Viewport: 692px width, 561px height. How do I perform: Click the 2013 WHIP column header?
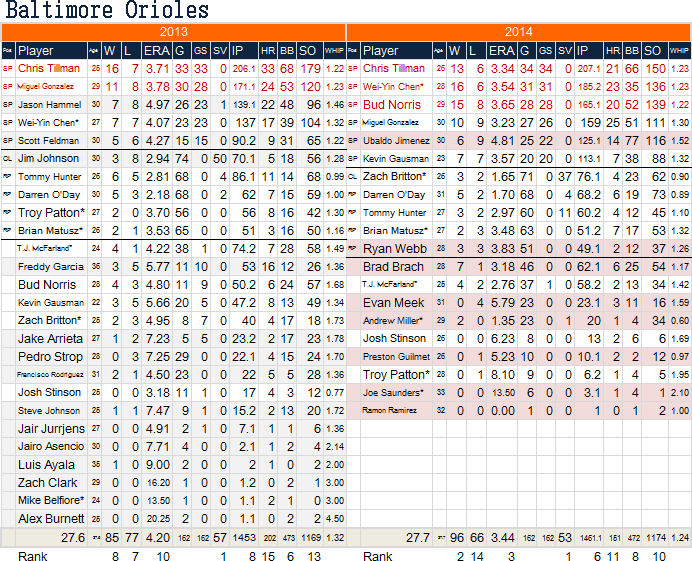tap(334, 50)
